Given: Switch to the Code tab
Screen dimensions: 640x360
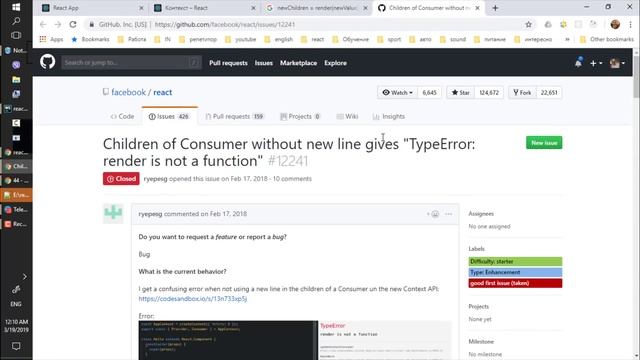Looking at the screenshot, I should pos(122,116).
